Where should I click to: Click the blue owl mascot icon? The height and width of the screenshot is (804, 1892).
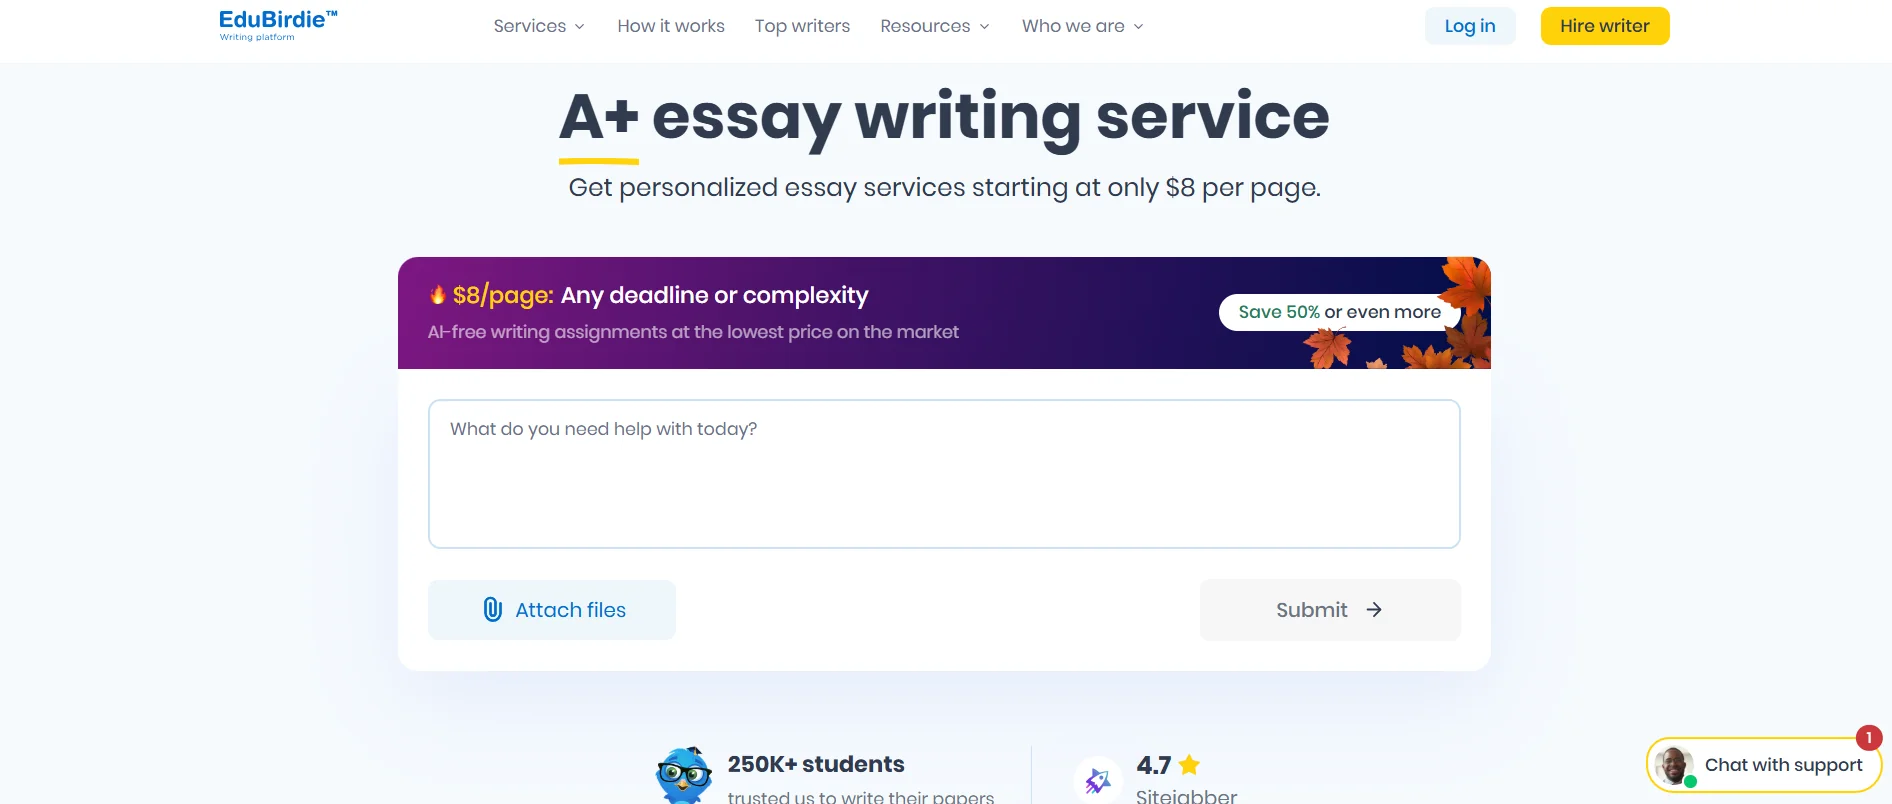coord(686,773)
